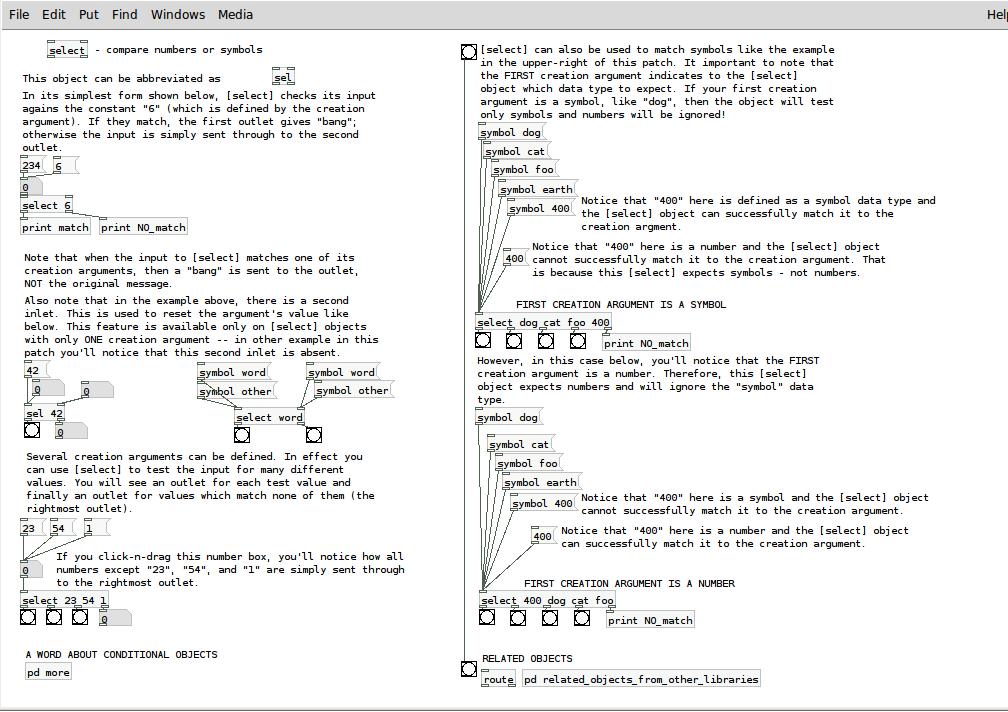Open the File menu
Screen dimensions: 1008x712
coord(19,14)
